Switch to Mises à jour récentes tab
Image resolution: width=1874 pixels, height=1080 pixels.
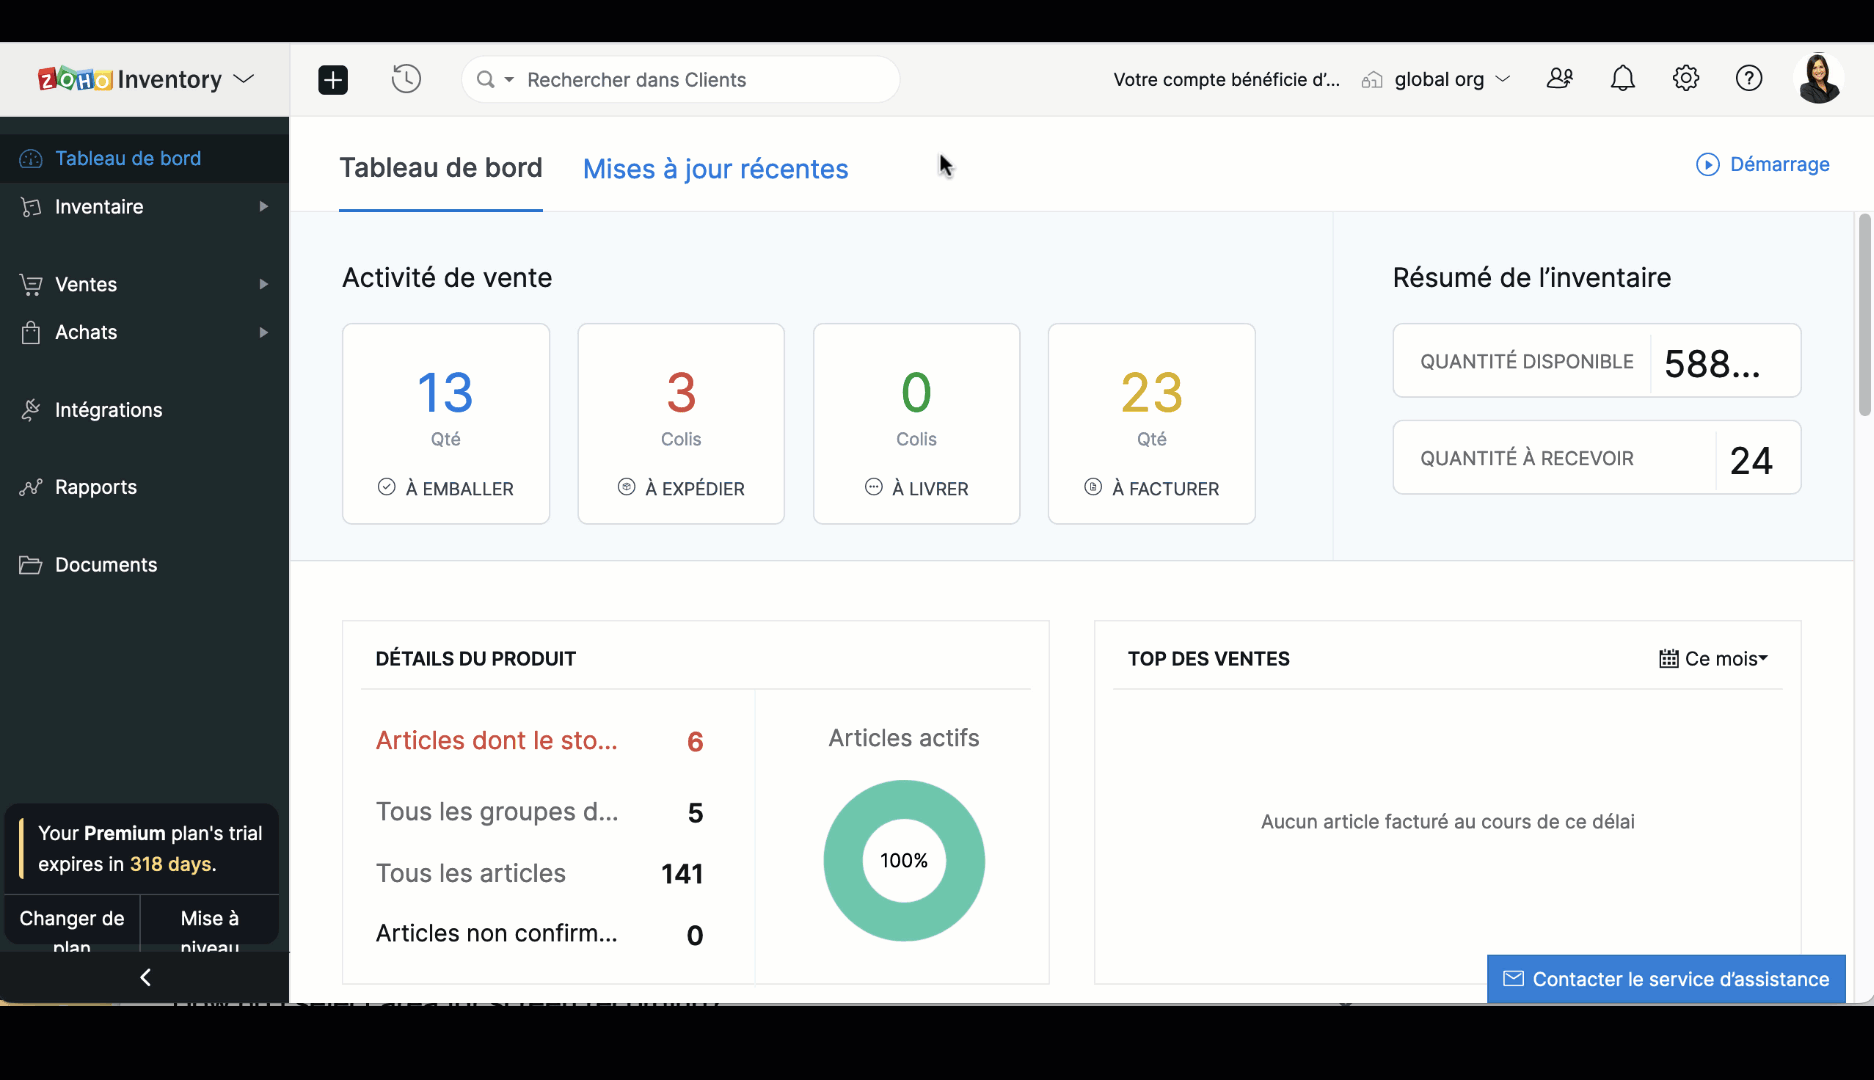pos(715,169)
